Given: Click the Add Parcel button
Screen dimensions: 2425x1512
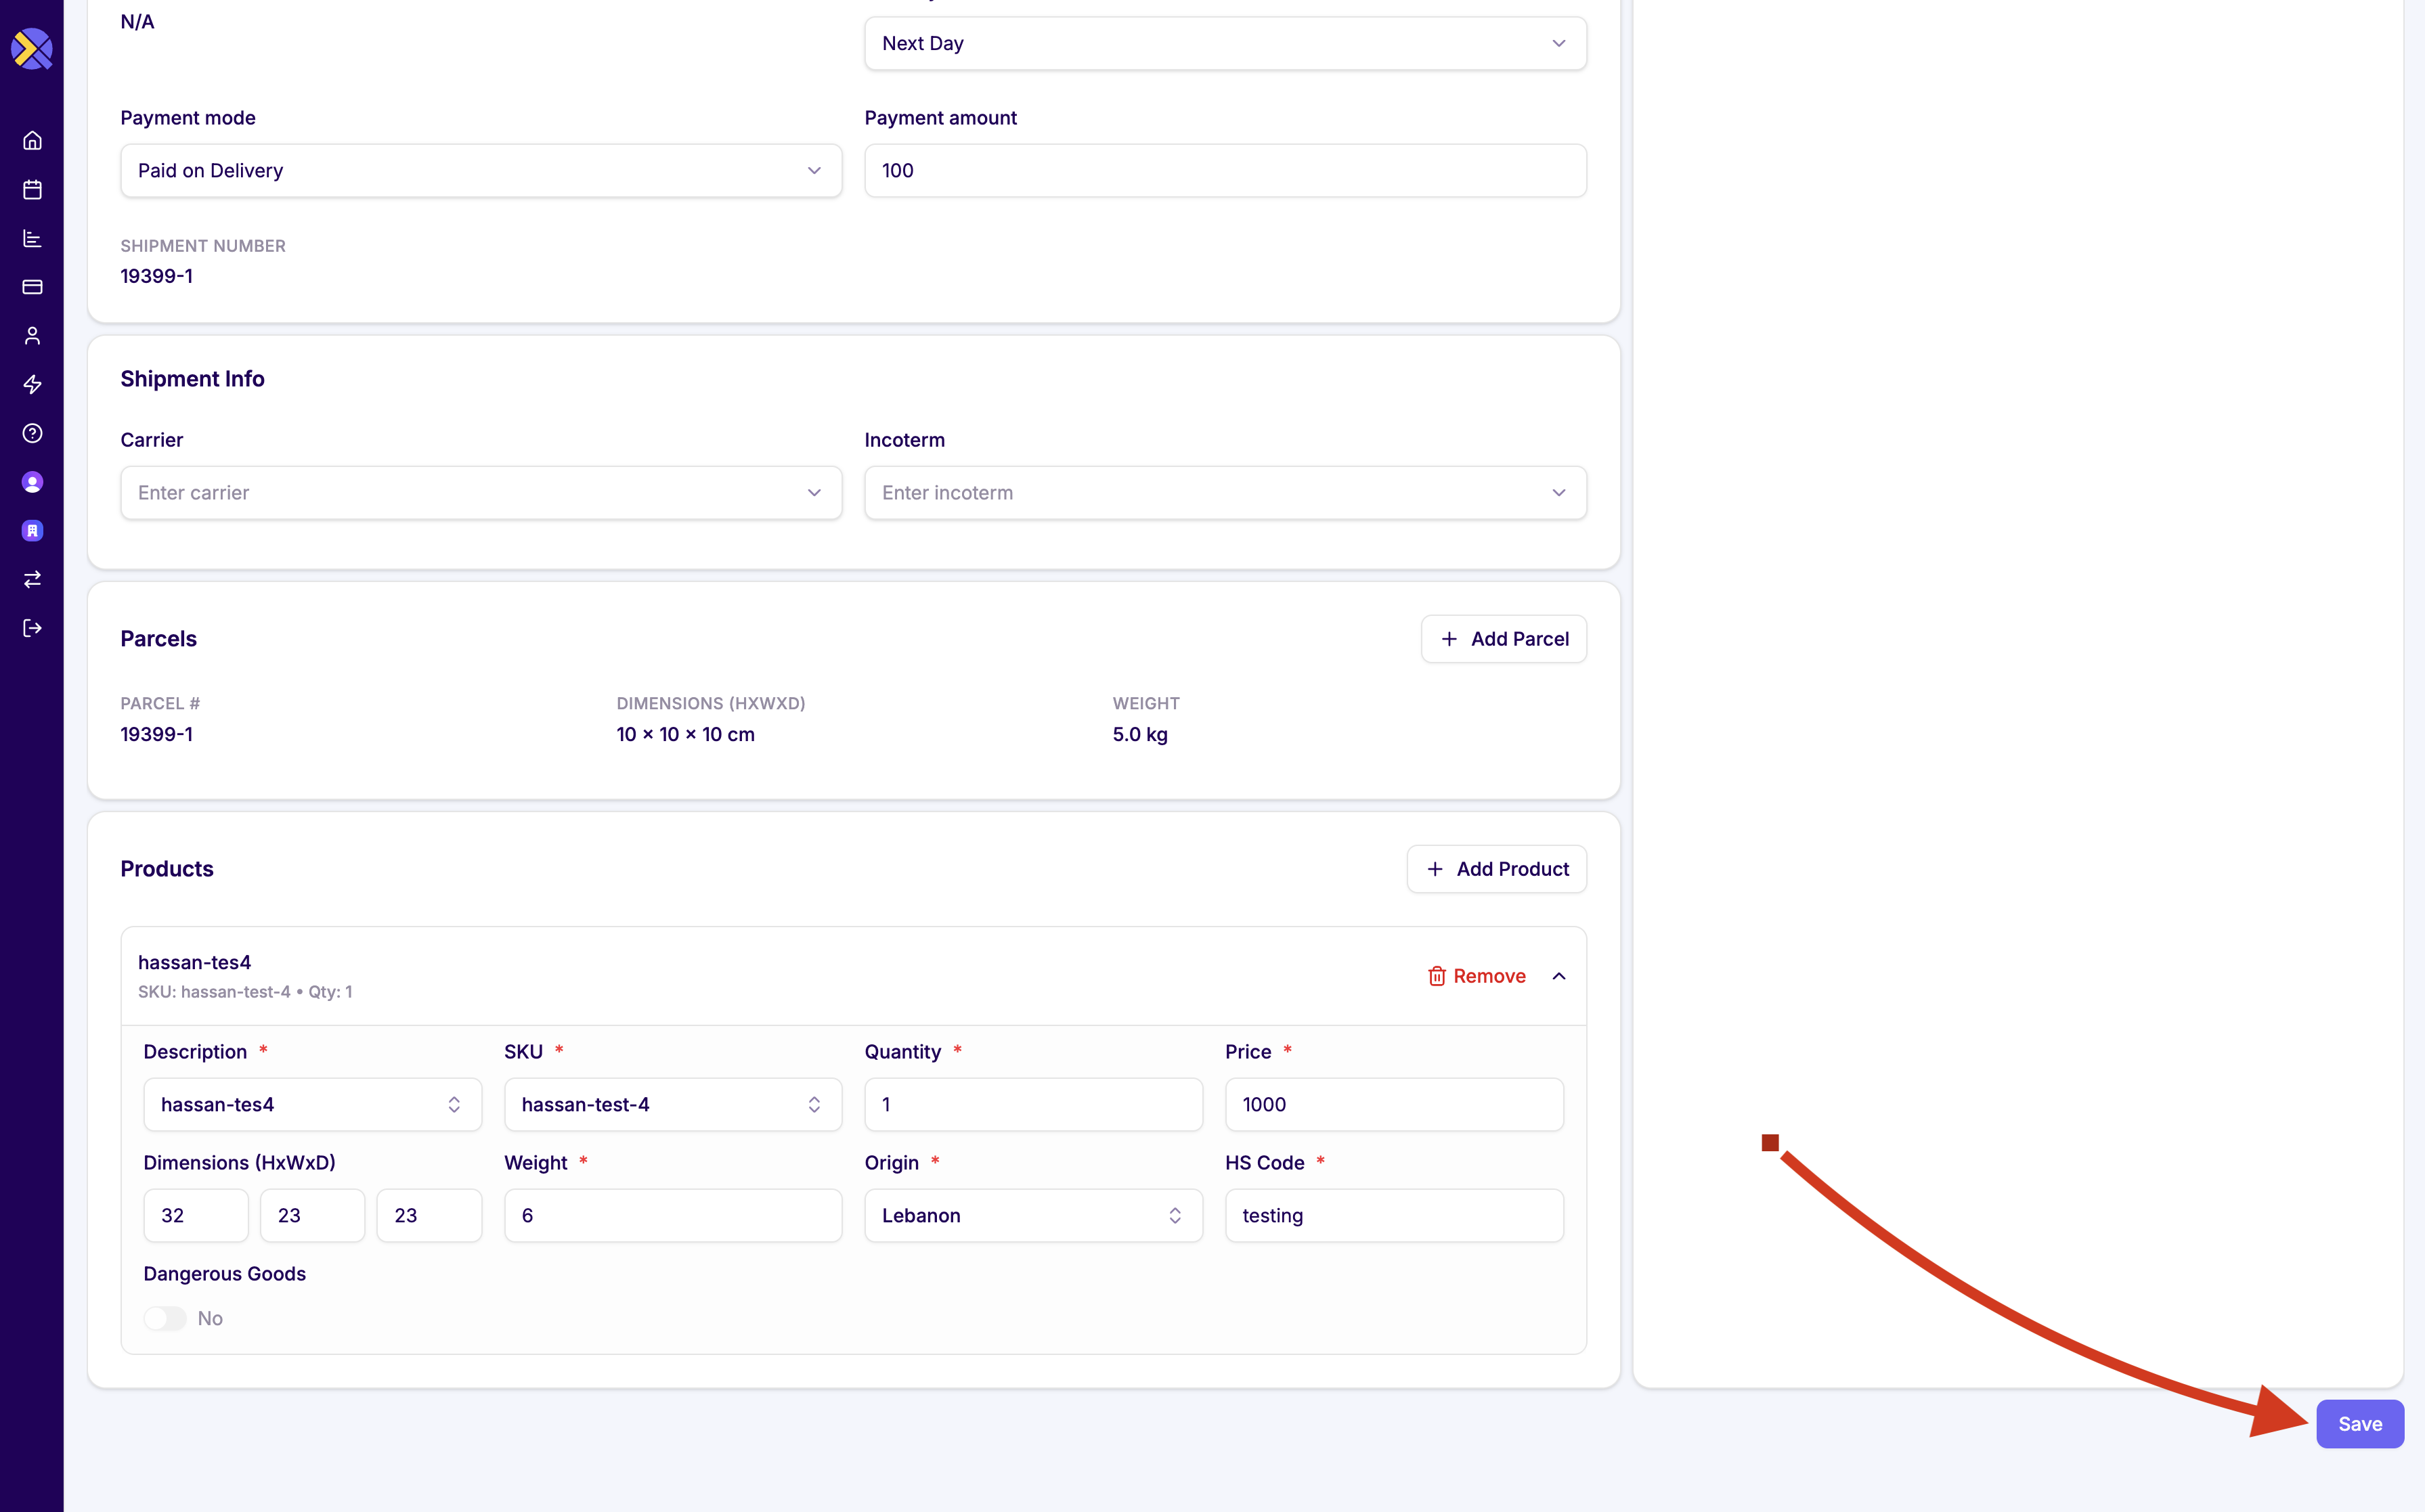Looking at the screenshot, I should (1503, 639).
